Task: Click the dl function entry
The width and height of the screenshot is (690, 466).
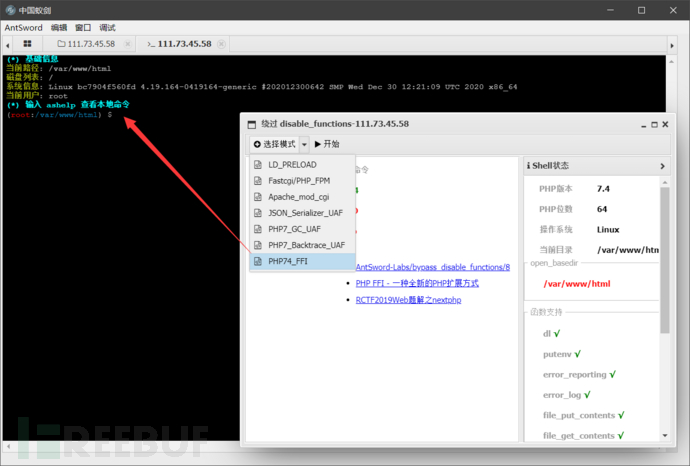Action: 551,334
